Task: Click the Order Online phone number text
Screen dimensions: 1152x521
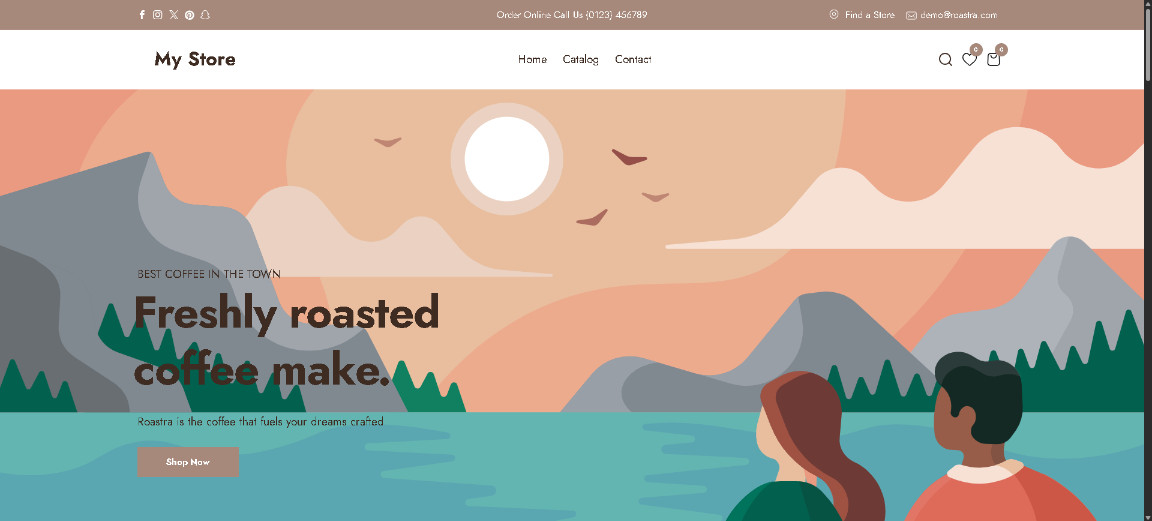Action: coord(572,15)
